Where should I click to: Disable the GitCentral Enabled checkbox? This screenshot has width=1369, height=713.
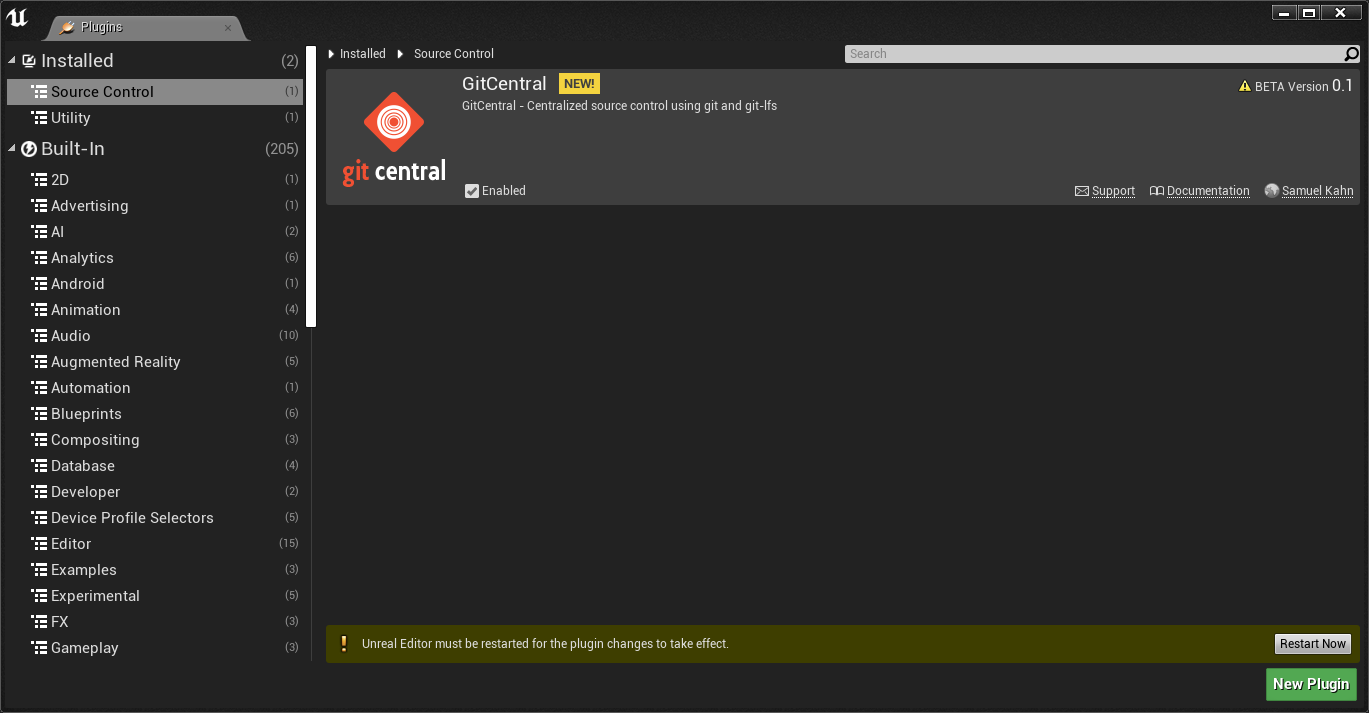point(472,191)
